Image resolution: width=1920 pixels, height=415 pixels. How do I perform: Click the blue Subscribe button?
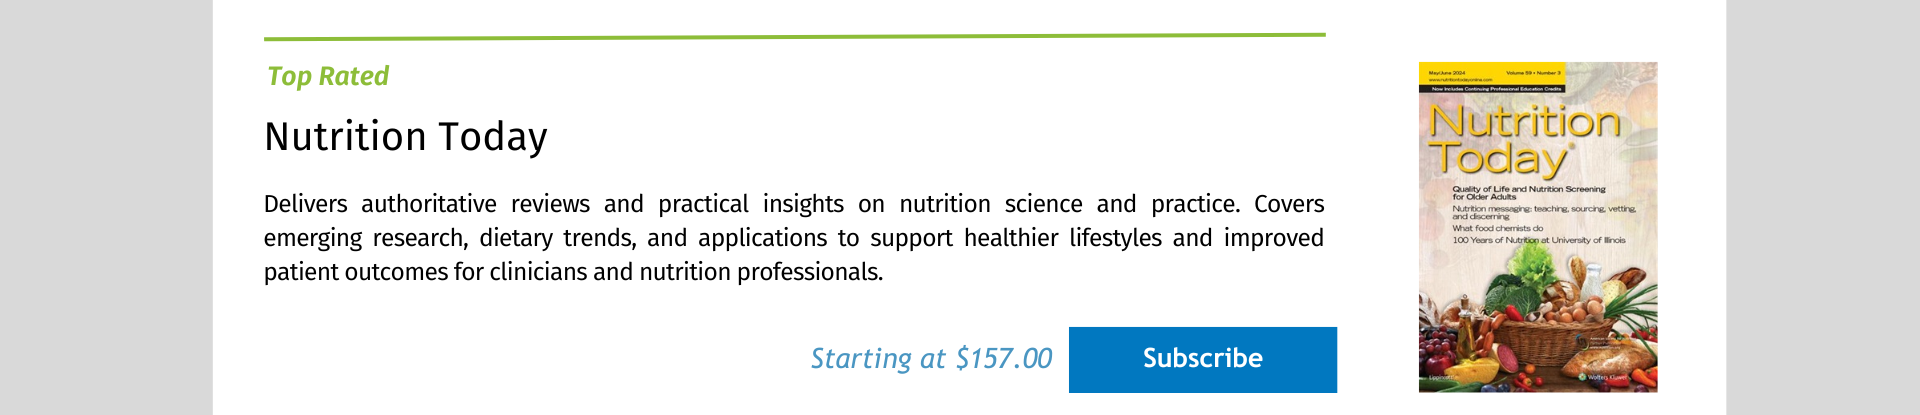[x=1202, y=359]
